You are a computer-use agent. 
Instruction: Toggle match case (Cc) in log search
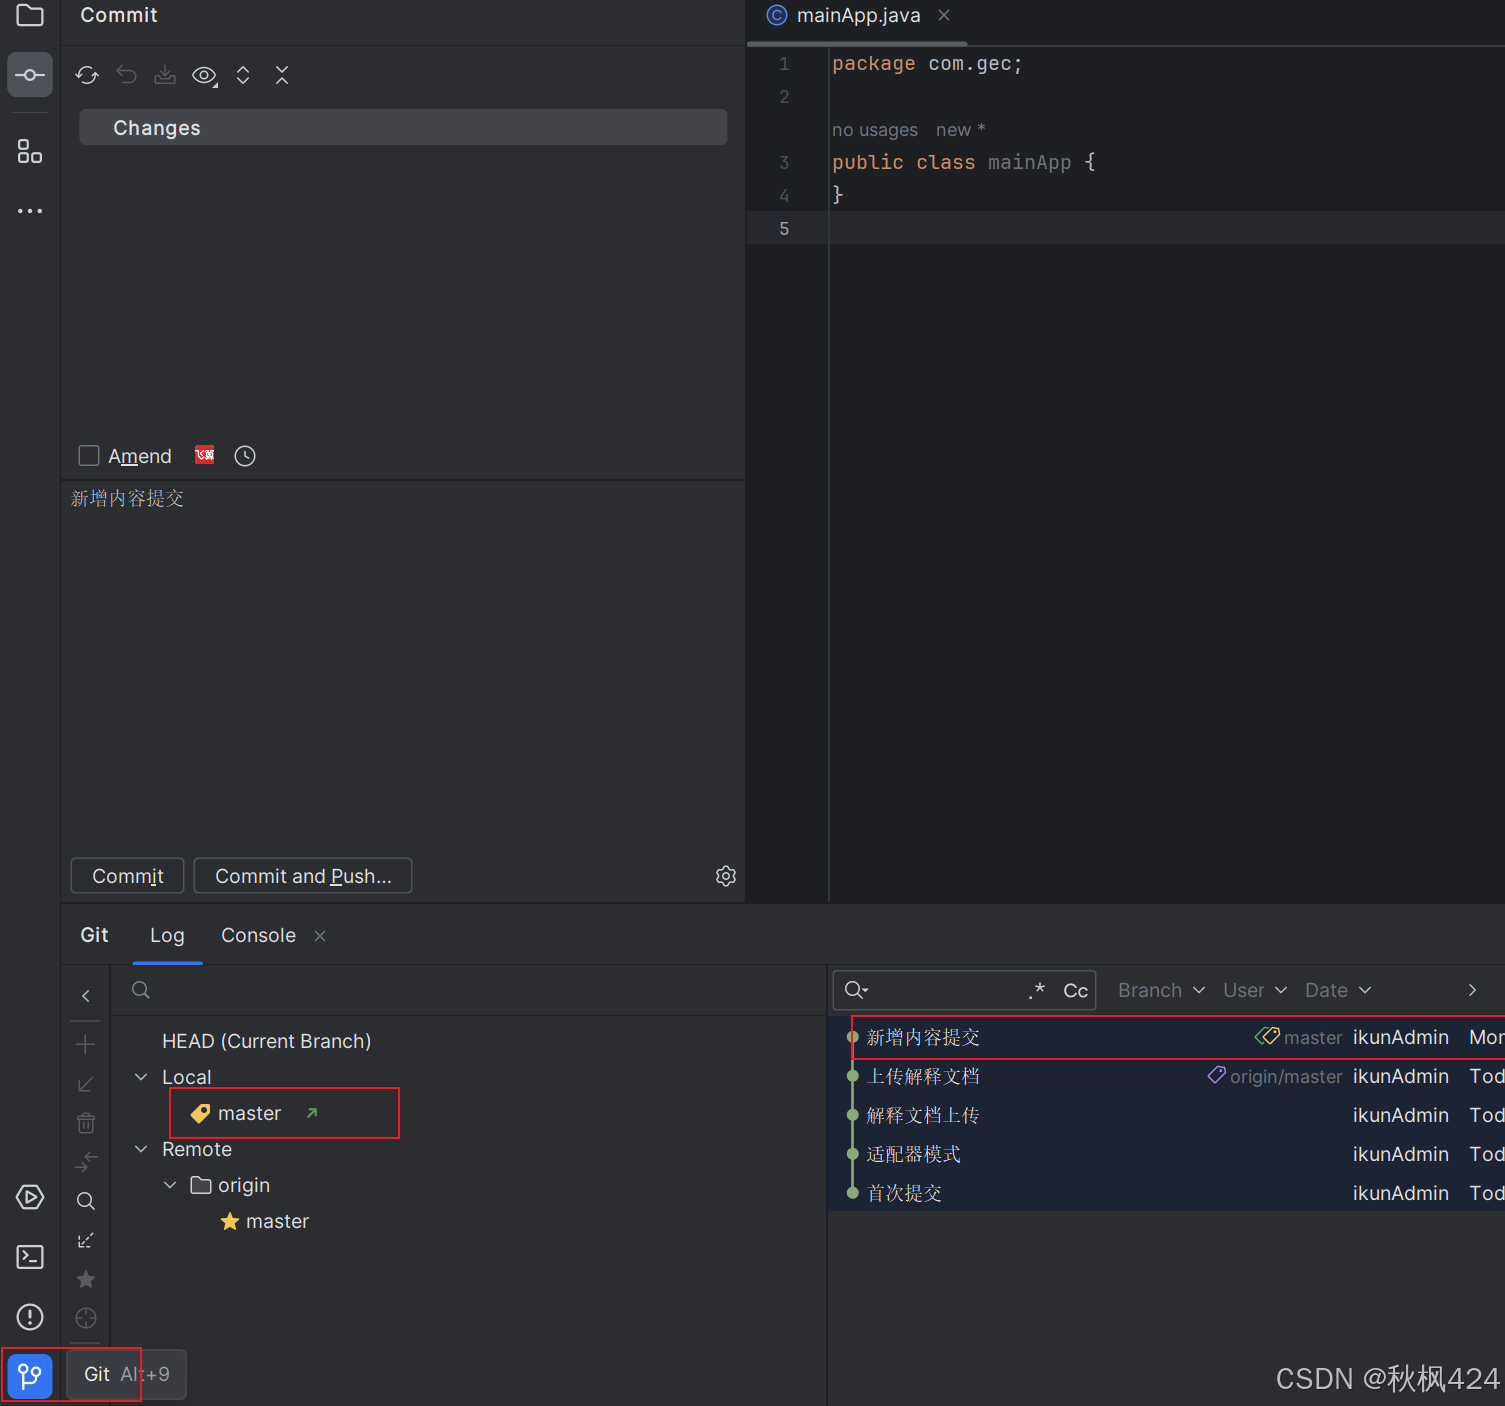point(1075,990)
